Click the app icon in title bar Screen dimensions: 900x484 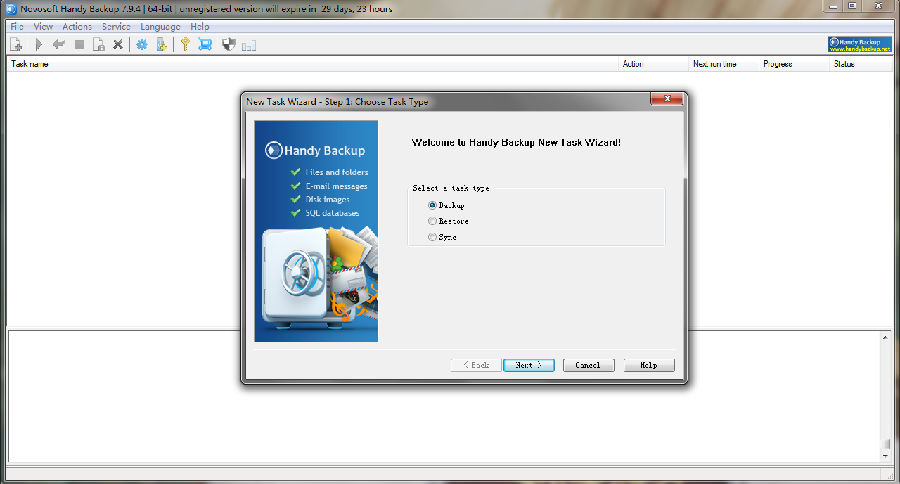(11, 9)
